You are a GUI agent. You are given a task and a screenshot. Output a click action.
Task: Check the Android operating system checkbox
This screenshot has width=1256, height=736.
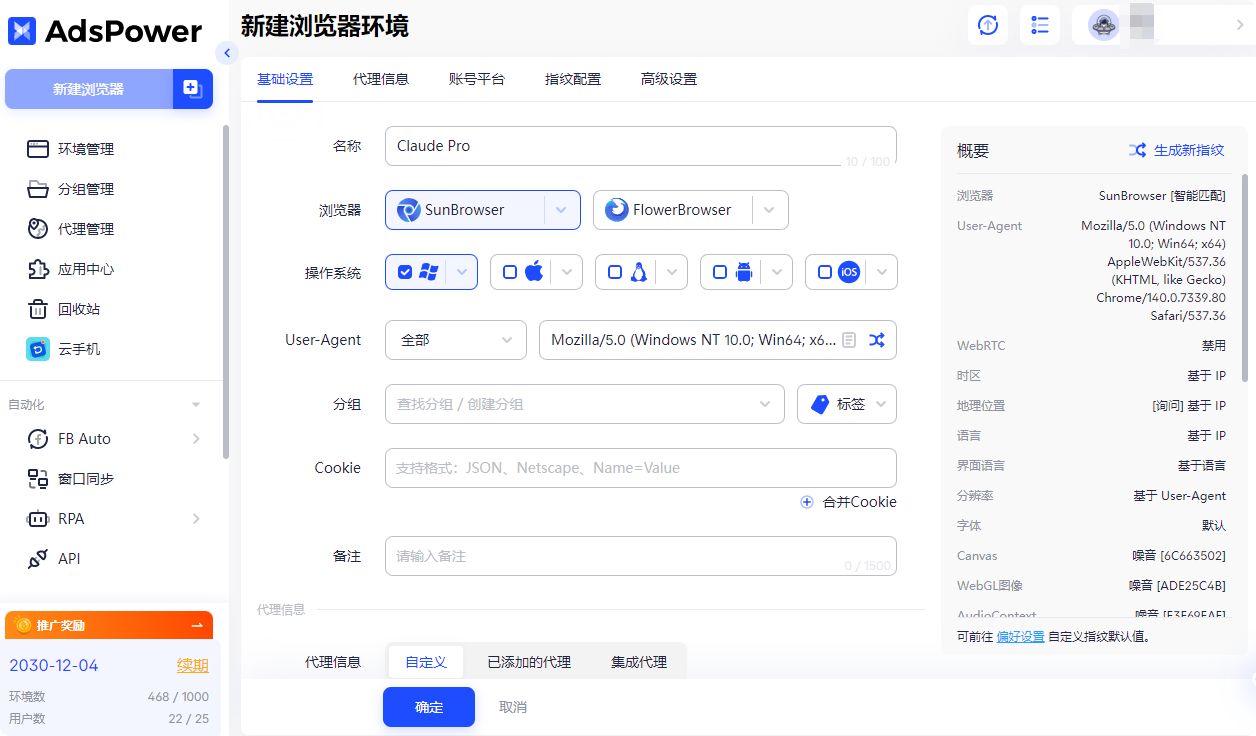(720, 272)
